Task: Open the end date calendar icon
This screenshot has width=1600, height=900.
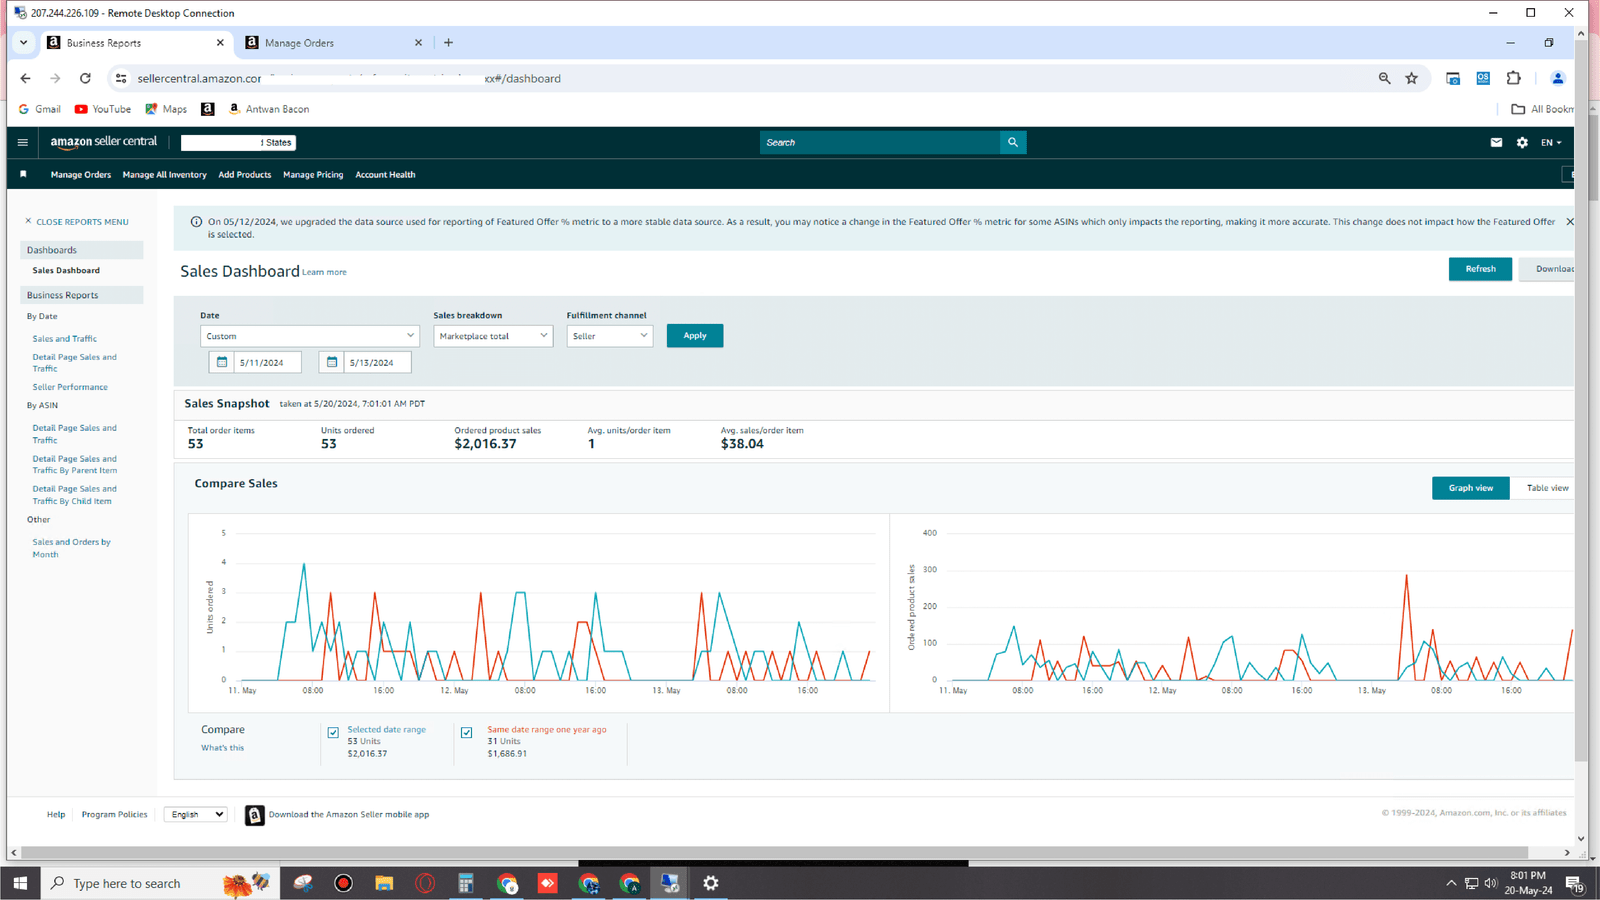Action: click(x=331, y=362)
